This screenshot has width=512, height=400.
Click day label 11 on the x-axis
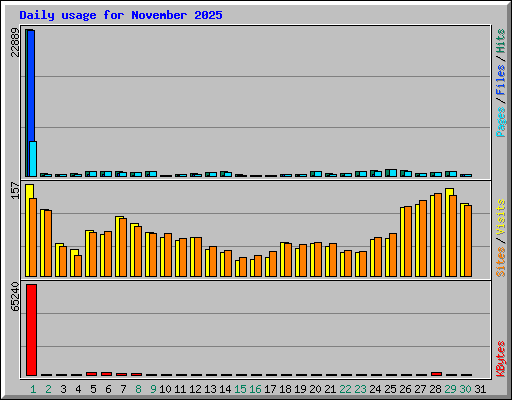pos(180,389)
